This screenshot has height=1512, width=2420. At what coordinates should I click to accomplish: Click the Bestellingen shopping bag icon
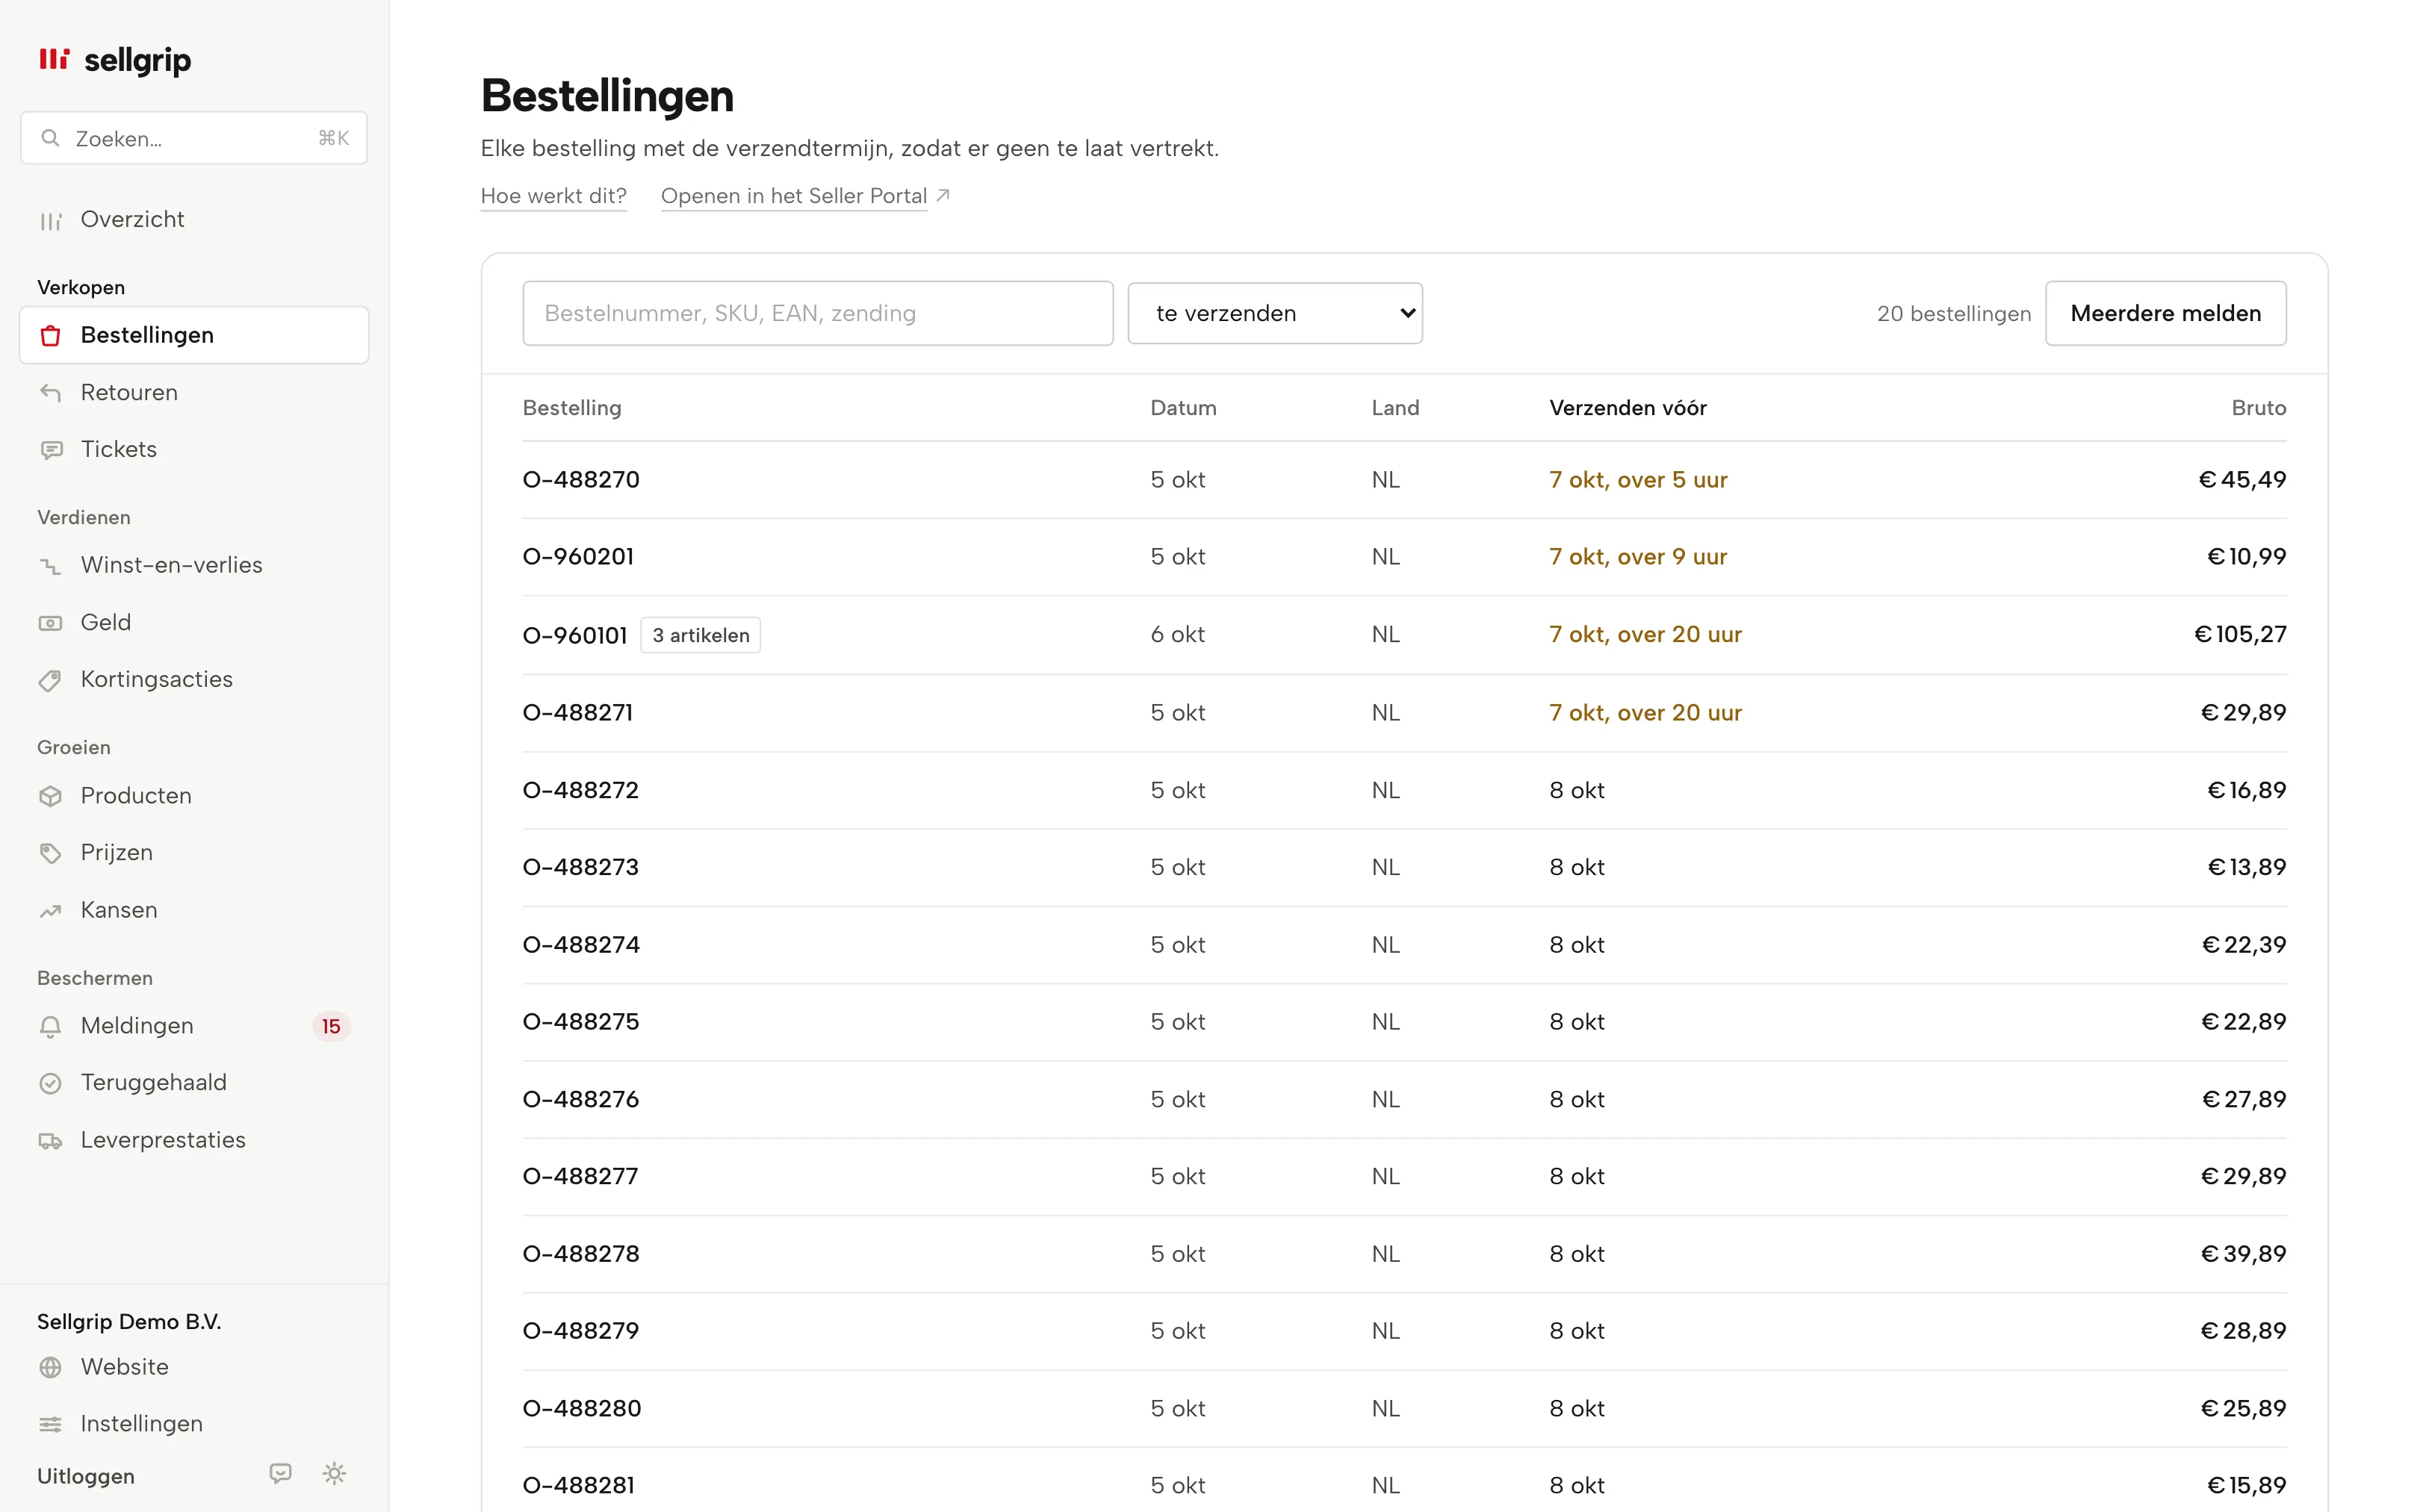50,336
